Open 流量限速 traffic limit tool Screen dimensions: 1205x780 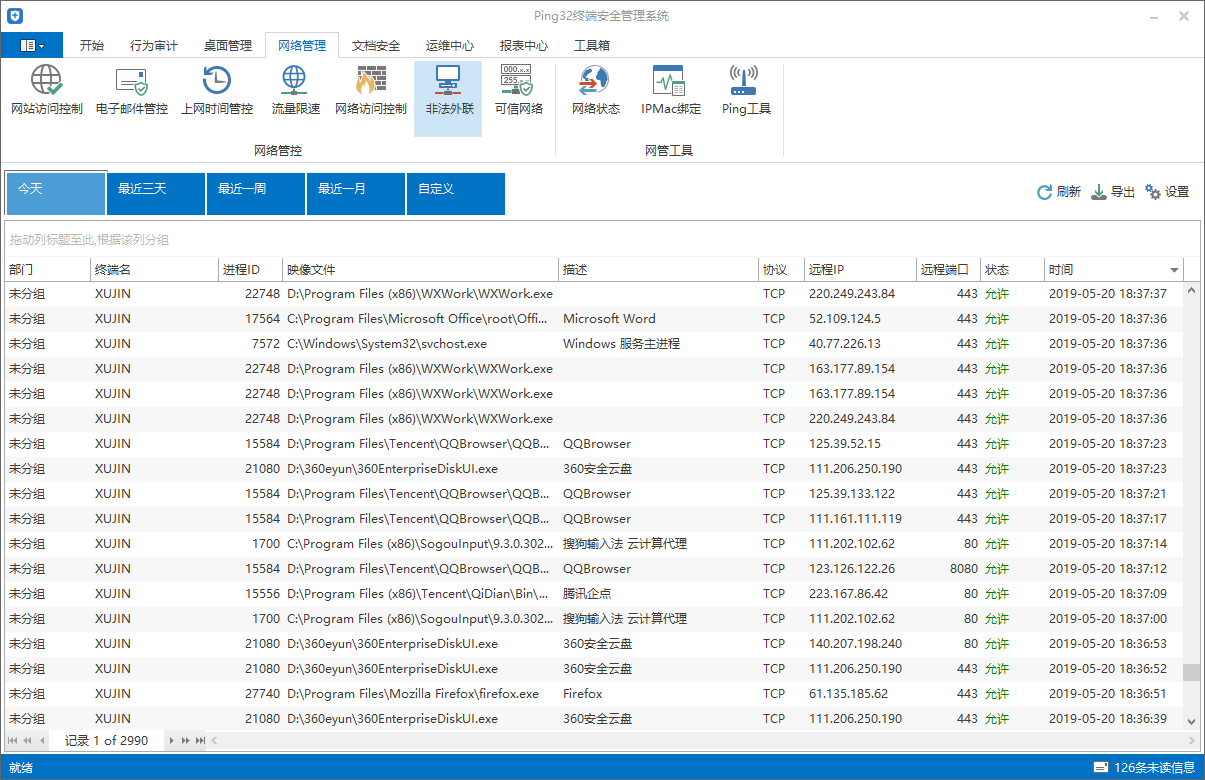coord(295,92)
